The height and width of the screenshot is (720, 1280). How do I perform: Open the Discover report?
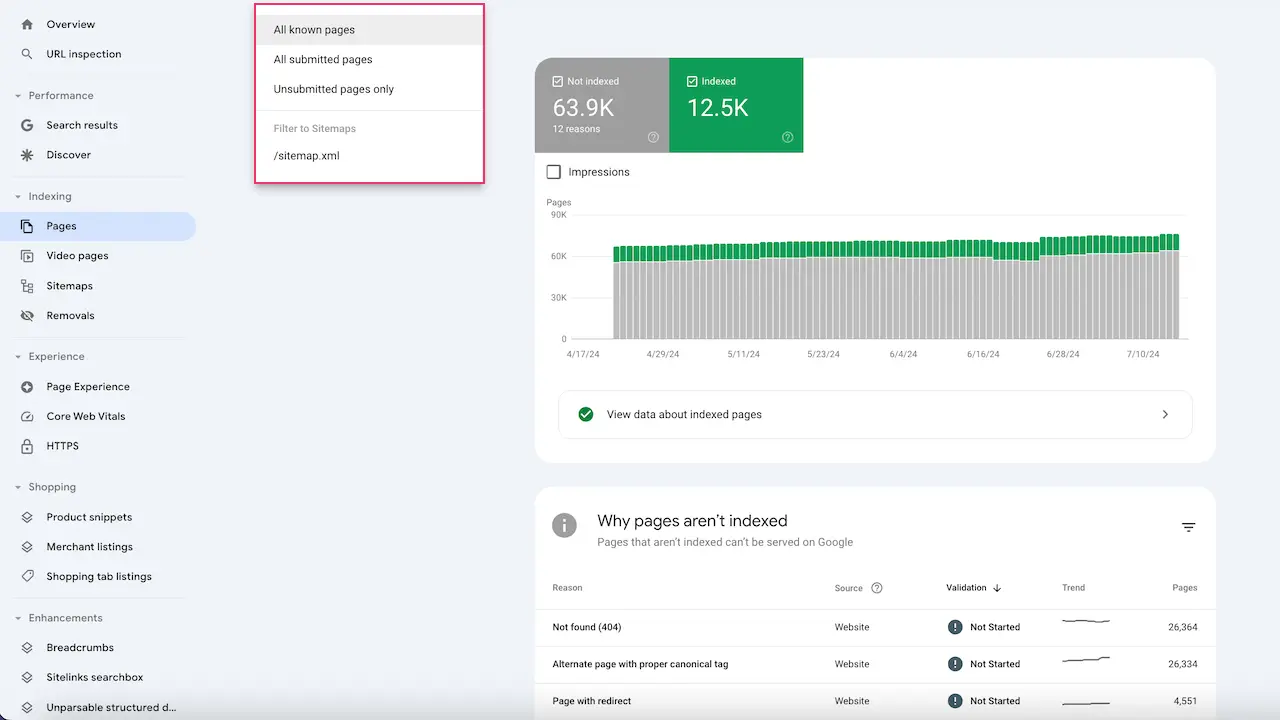[x=68, y=155]
